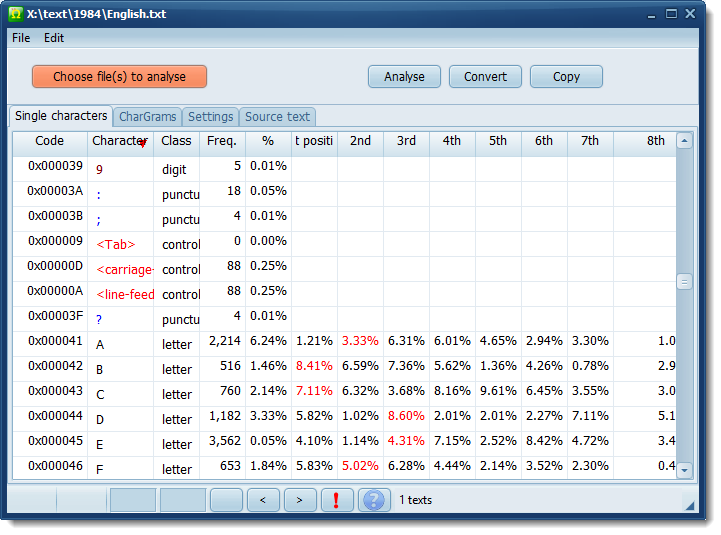721x535 pixels.
Task: Select the Single characters tab
Action: (61, 116)
